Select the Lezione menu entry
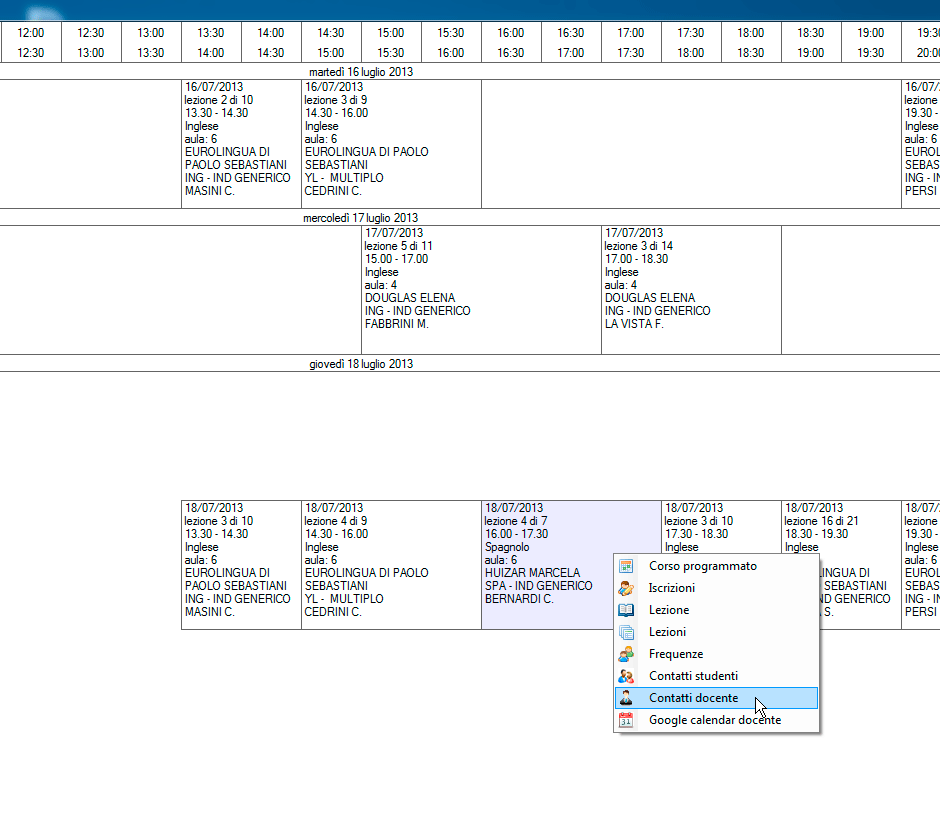 (716, 610)
